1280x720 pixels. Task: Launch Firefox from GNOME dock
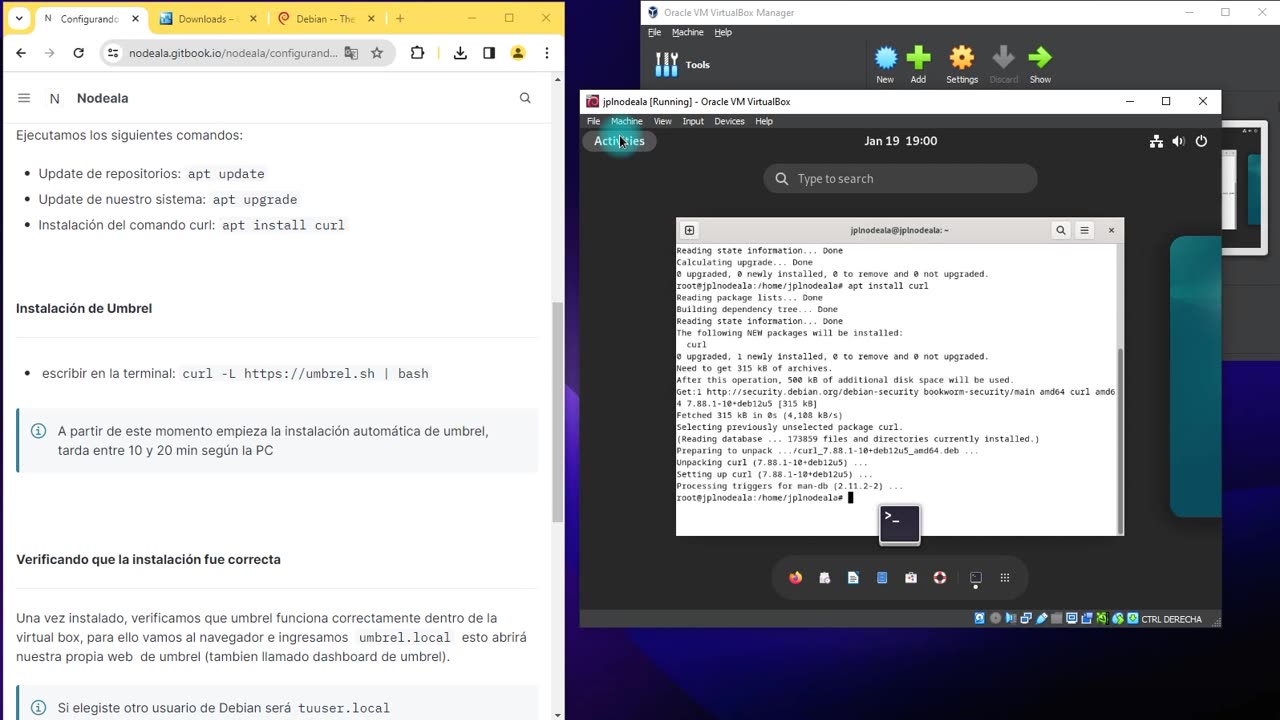pos(795,578)
